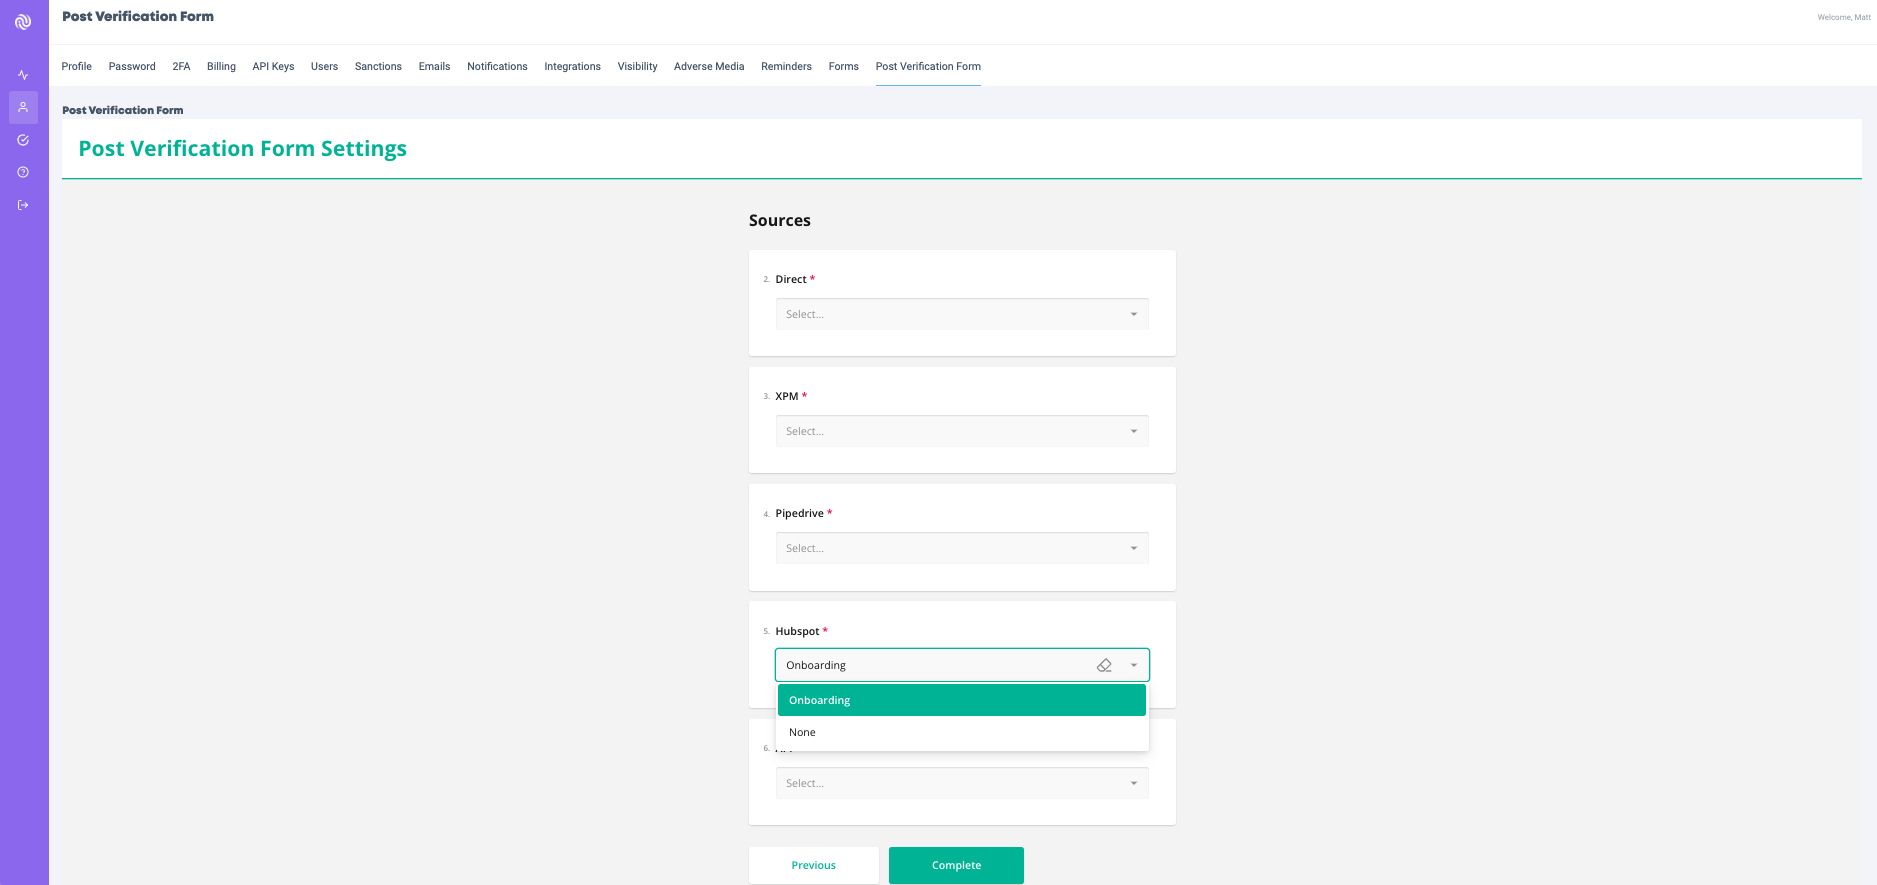Screen dimensions: 1877x885
Task: Open the help question-mark sidebar icon
Action: (23, 172)
